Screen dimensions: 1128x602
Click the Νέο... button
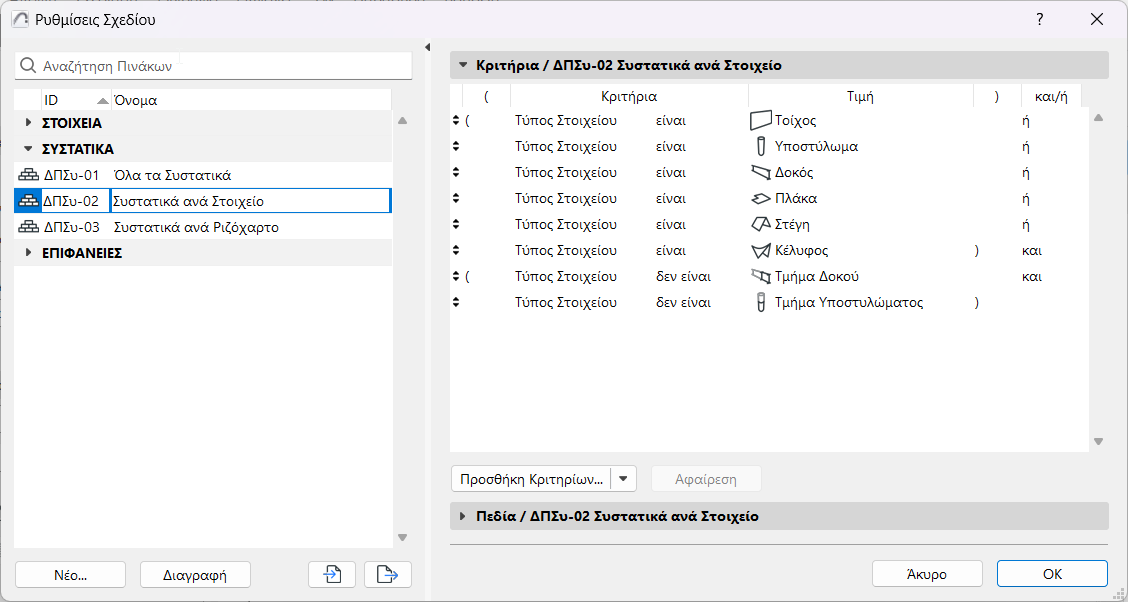[x=70, y=575]
